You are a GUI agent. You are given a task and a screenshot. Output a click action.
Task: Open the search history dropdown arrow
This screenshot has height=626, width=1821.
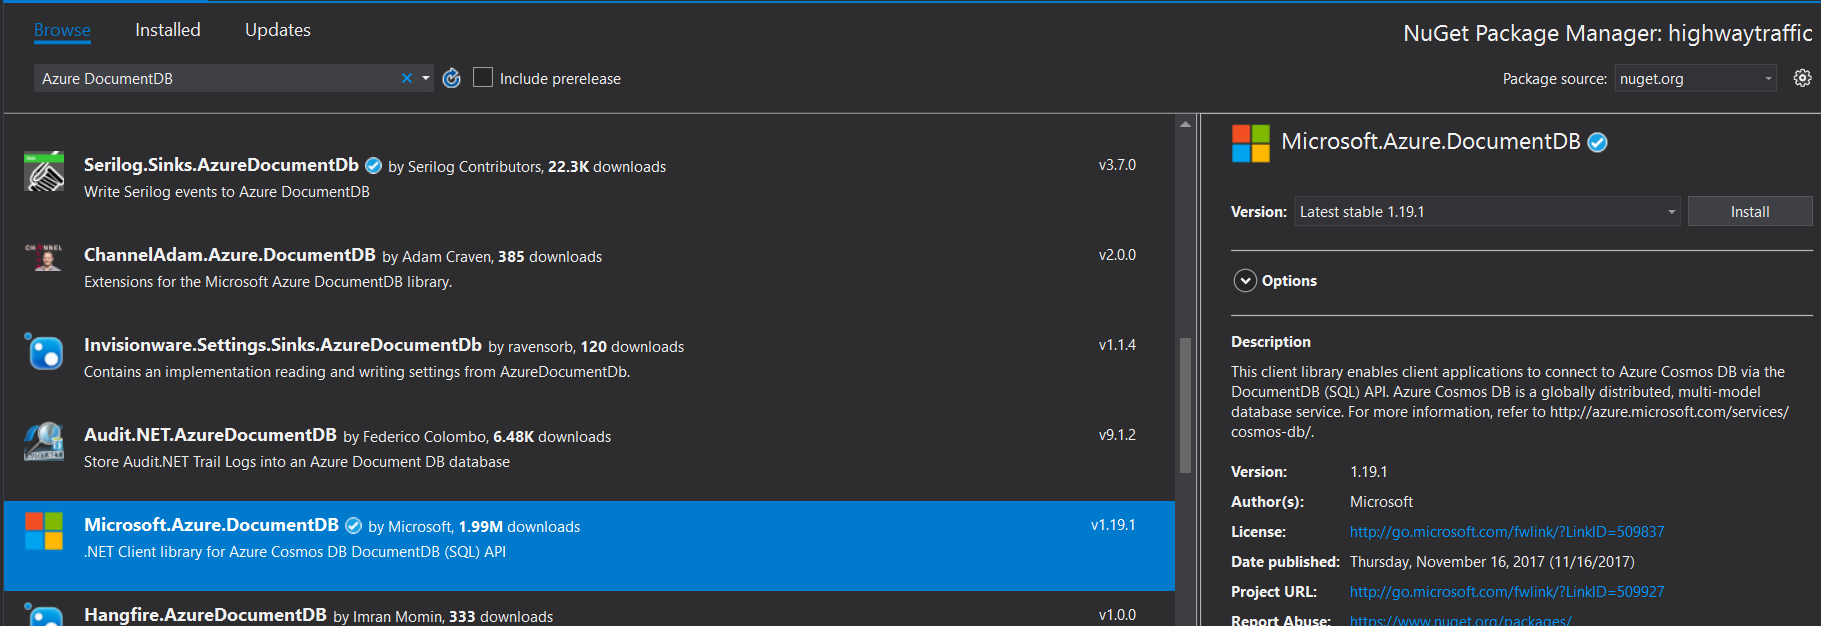point(426,78)
